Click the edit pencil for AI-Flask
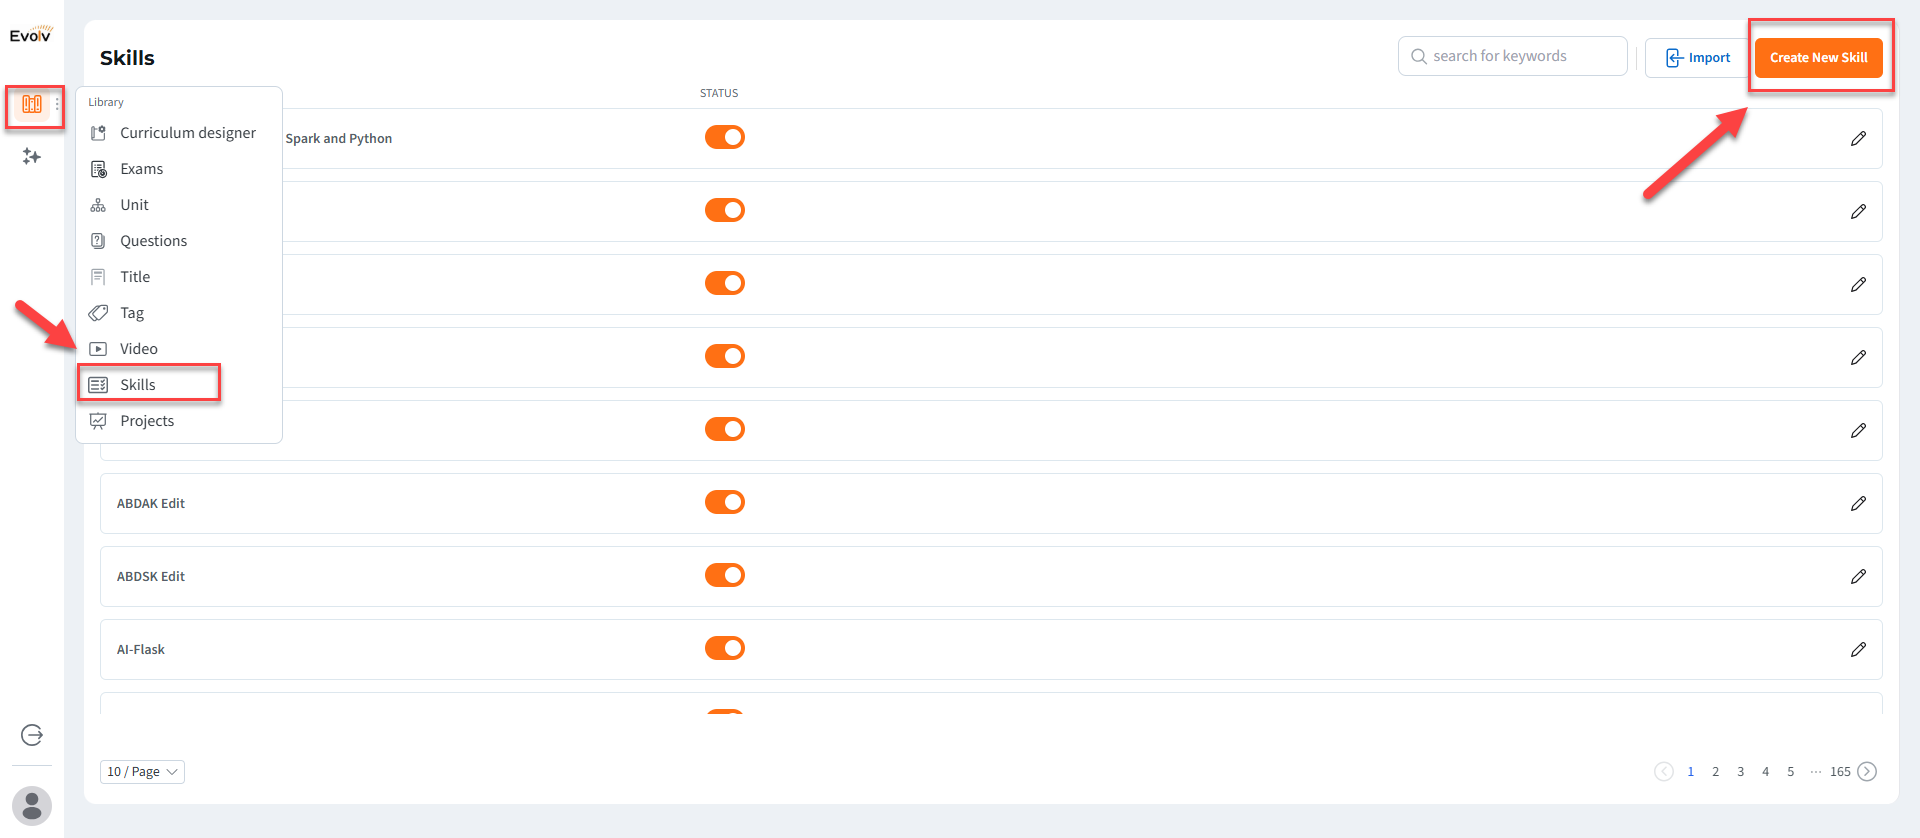The height and width of the screenshot is (838, 1920). pyautogui.click(x=1858, y=650)
